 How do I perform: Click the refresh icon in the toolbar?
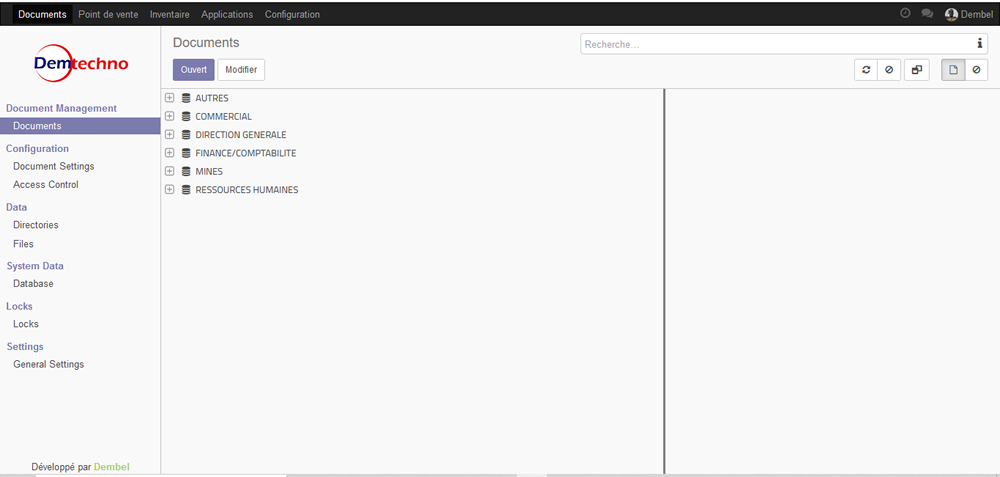[866, 70]
